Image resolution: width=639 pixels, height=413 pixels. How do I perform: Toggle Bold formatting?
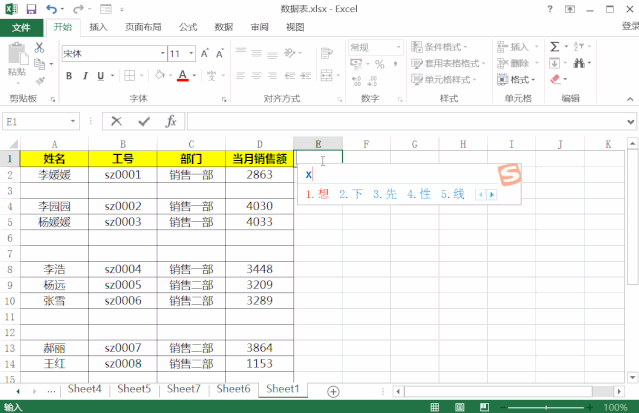pos(69,76)
